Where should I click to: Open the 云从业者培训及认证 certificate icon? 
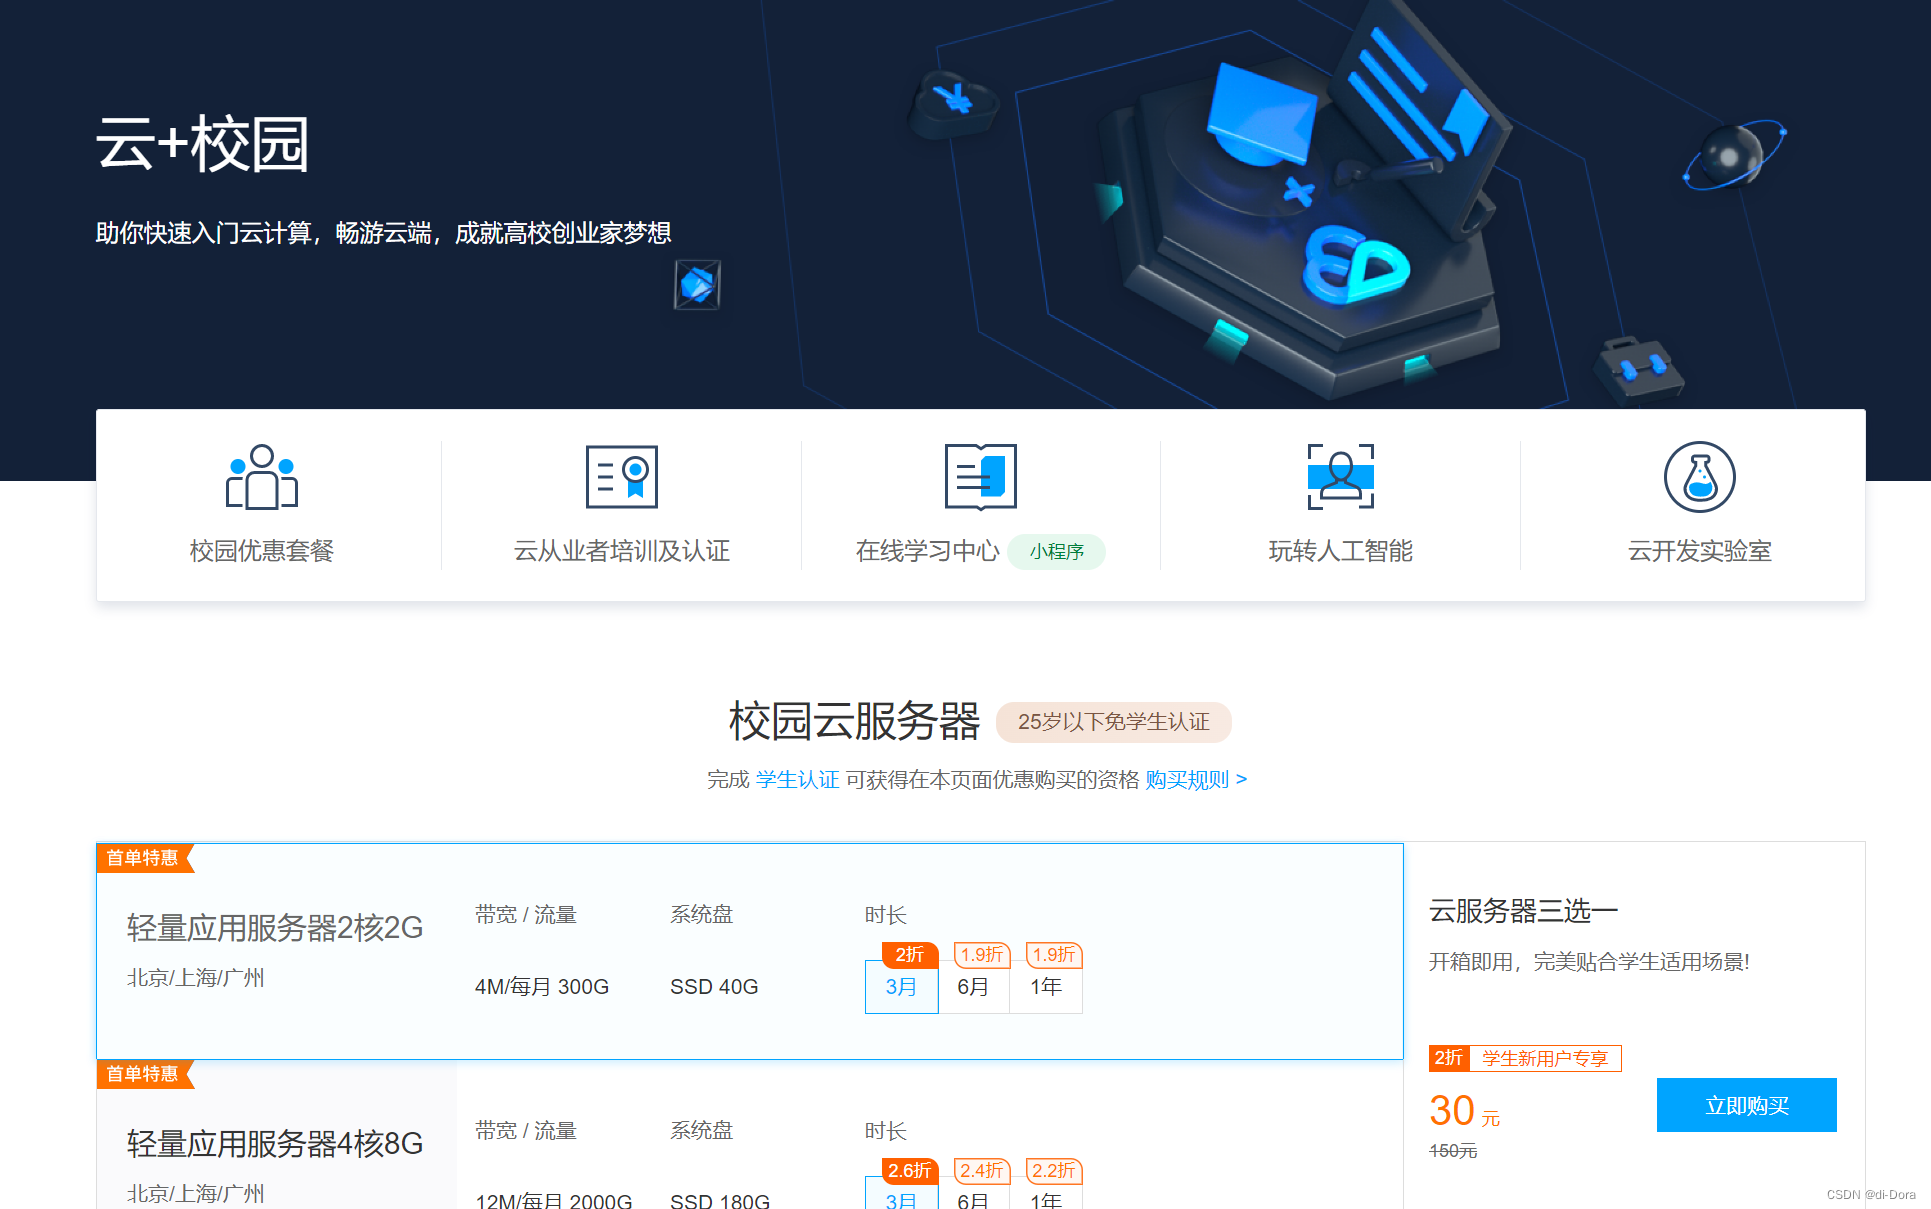621,477
